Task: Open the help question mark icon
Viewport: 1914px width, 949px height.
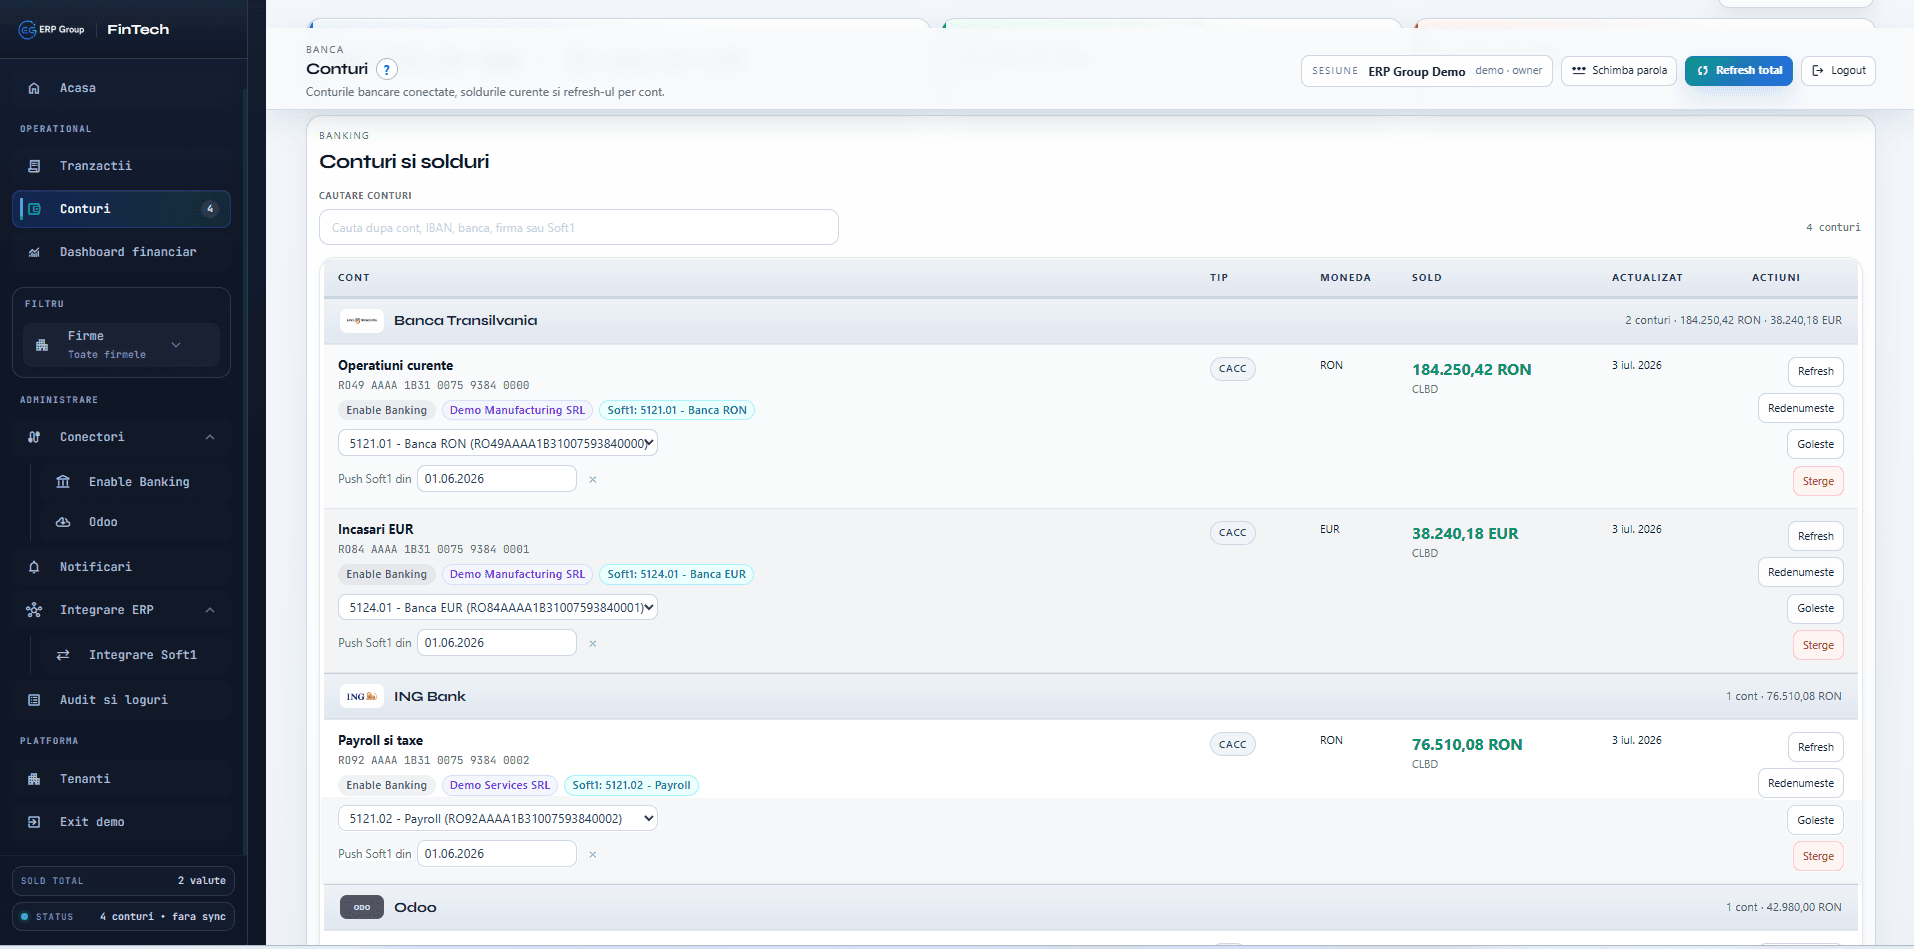Action: pos(386,69)
